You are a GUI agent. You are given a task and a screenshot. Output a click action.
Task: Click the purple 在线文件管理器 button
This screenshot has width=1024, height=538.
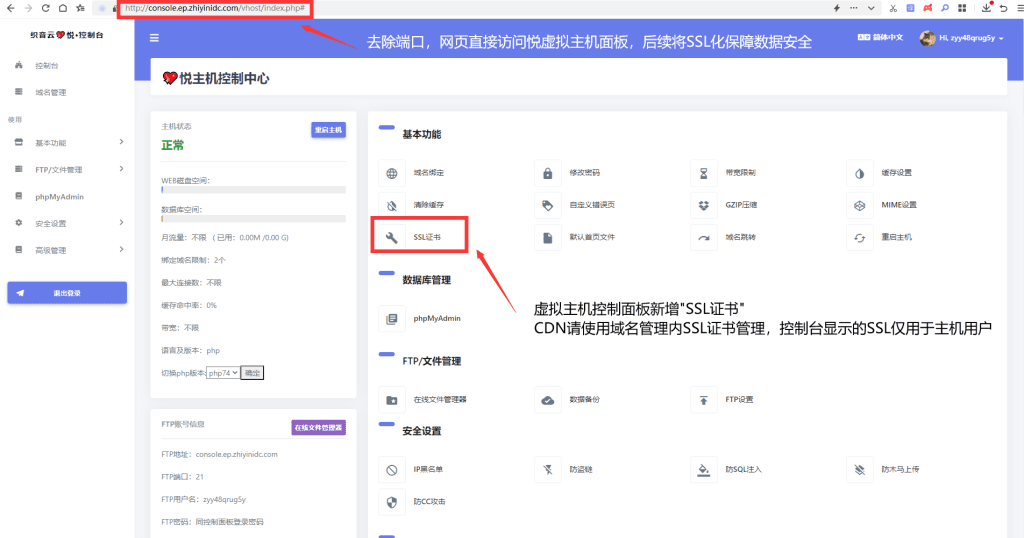pos(318,427)
